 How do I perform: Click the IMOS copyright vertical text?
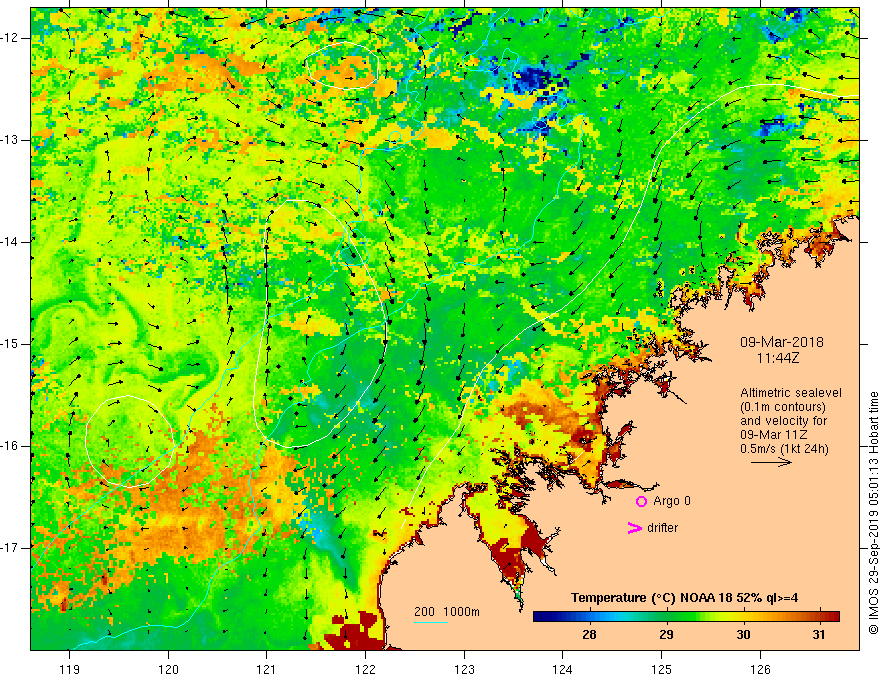pyautogui.click(x=873, y=513)
